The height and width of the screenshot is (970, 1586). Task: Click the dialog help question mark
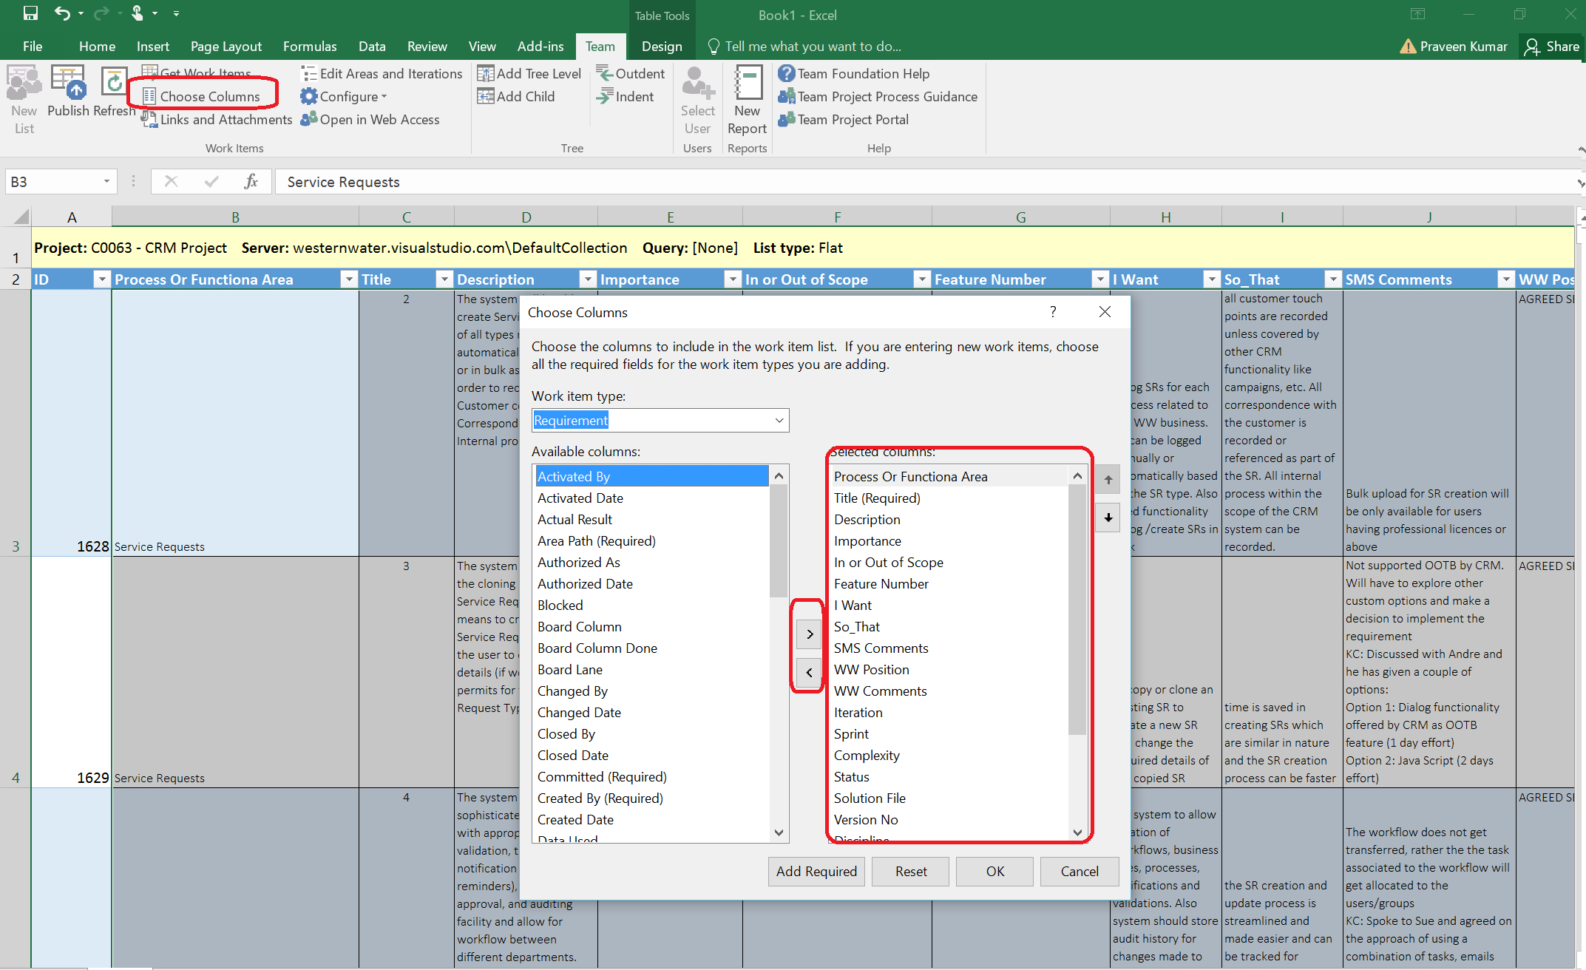pos(1053,312)
